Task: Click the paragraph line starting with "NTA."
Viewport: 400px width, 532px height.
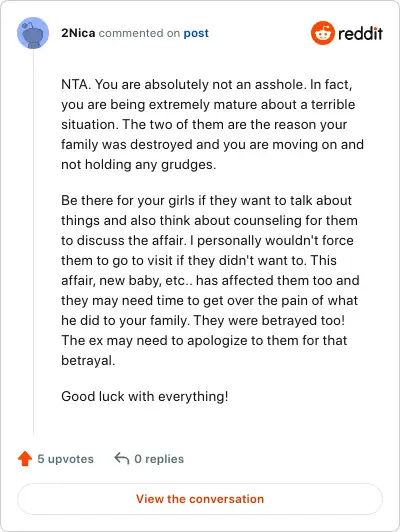Action: [x=207, y=84]
